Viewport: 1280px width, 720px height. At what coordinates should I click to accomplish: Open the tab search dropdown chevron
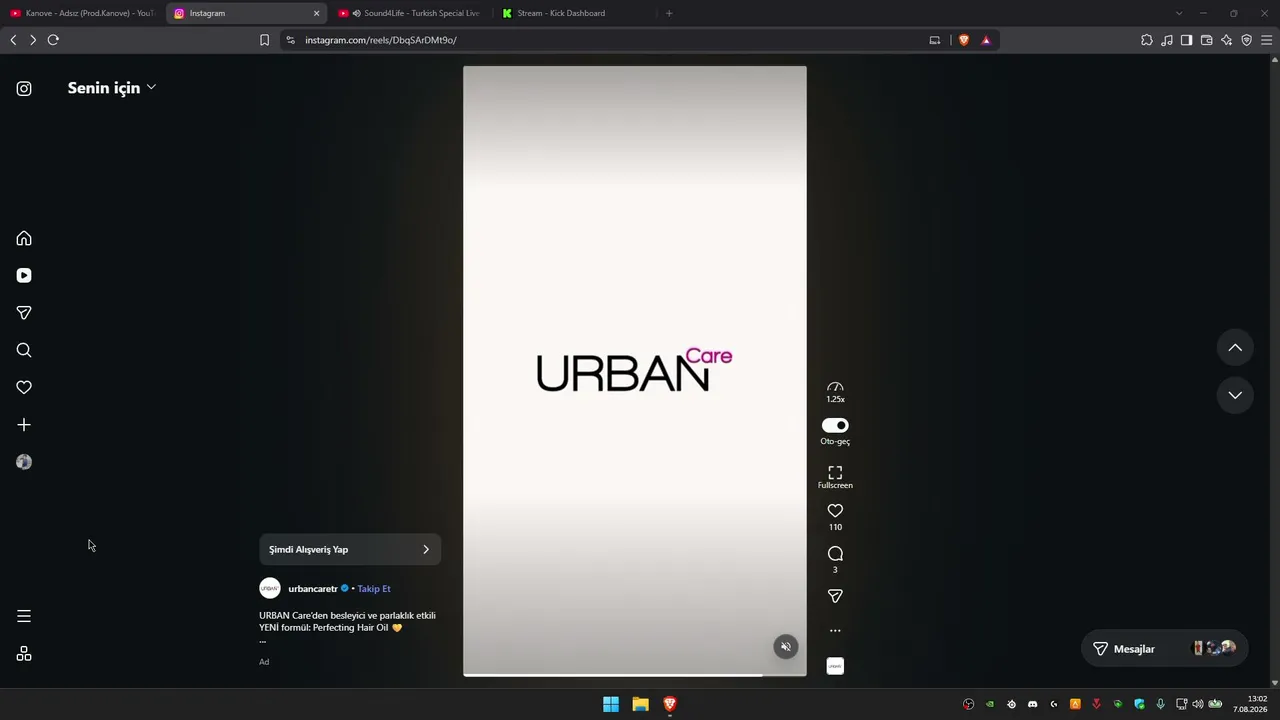point(1179,13)
